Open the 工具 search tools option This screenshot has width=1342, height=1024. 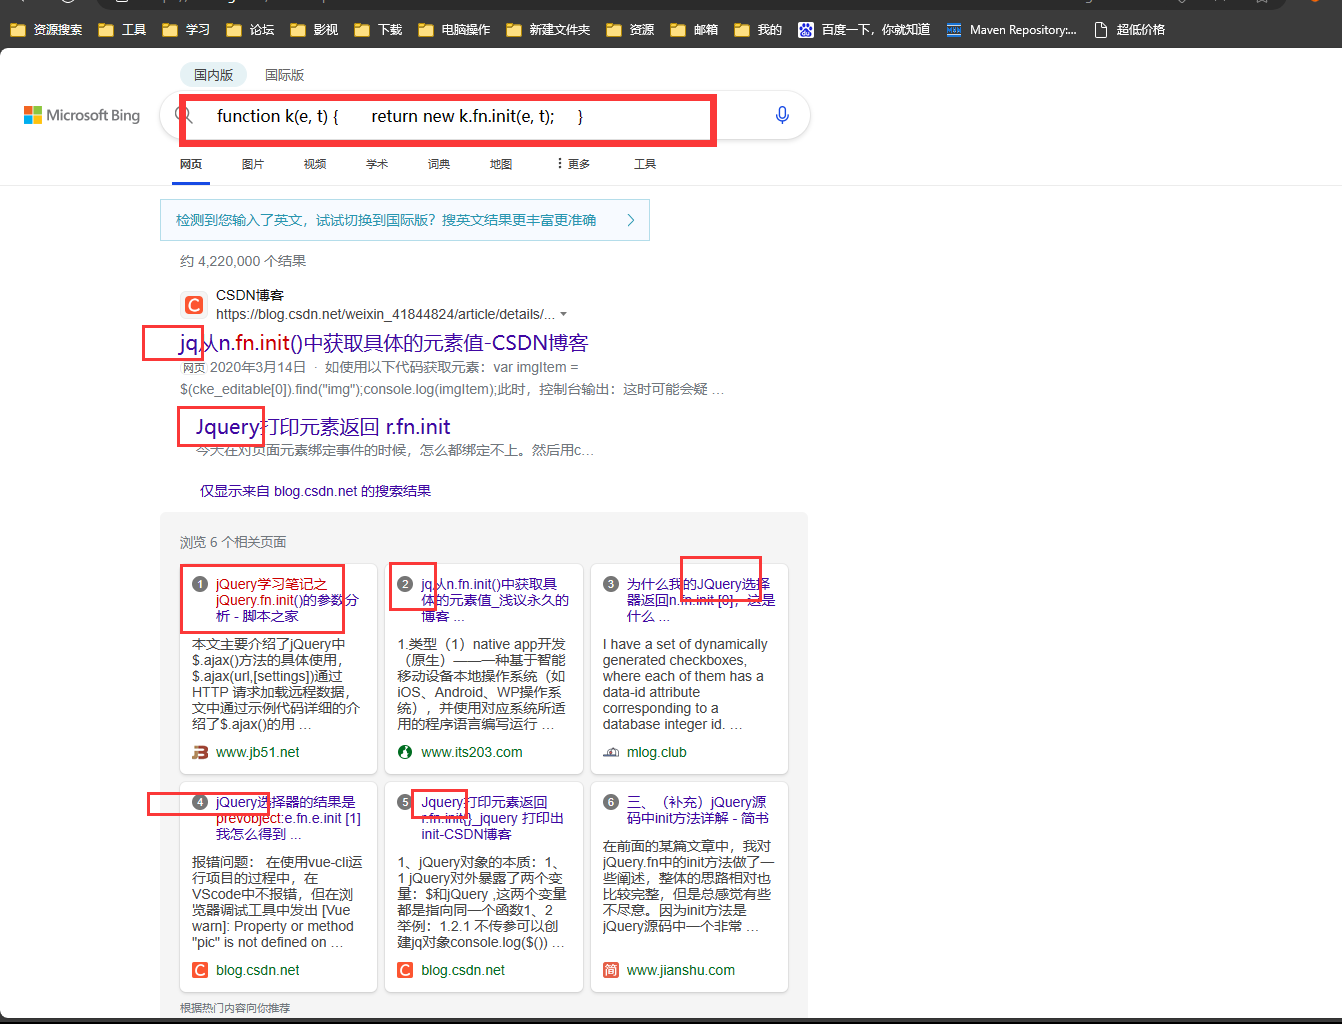(645, 164)
